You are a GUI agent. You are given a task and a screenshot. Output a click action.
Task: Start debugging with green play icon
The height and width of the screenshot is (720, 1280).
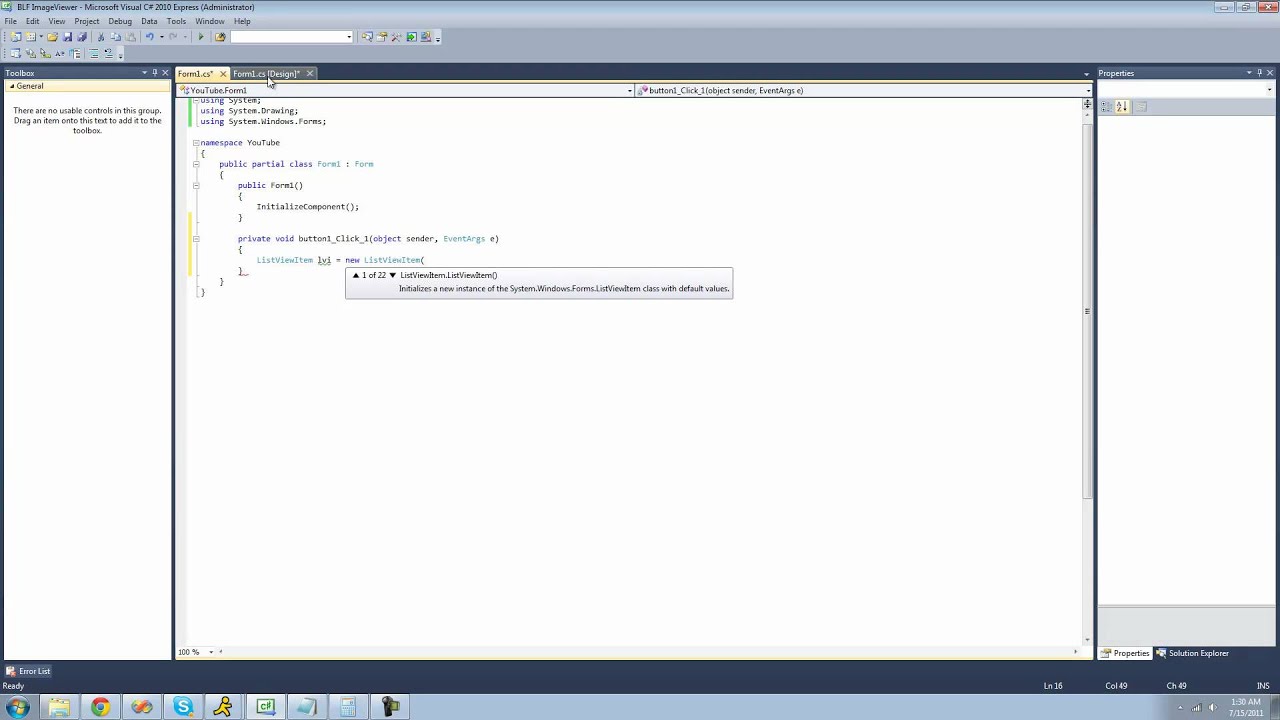point(201,37)
